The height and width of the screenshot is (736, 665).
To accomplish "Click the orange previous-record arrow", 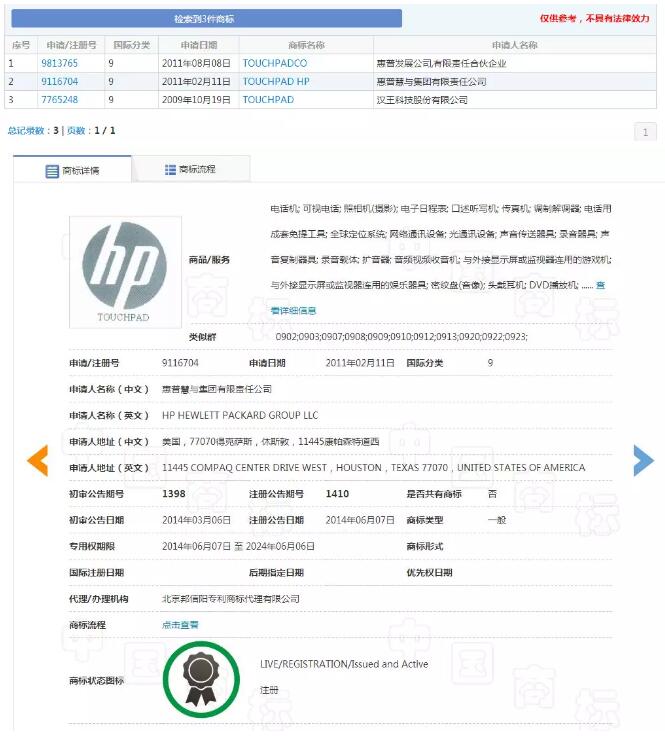I will point(38,460).
